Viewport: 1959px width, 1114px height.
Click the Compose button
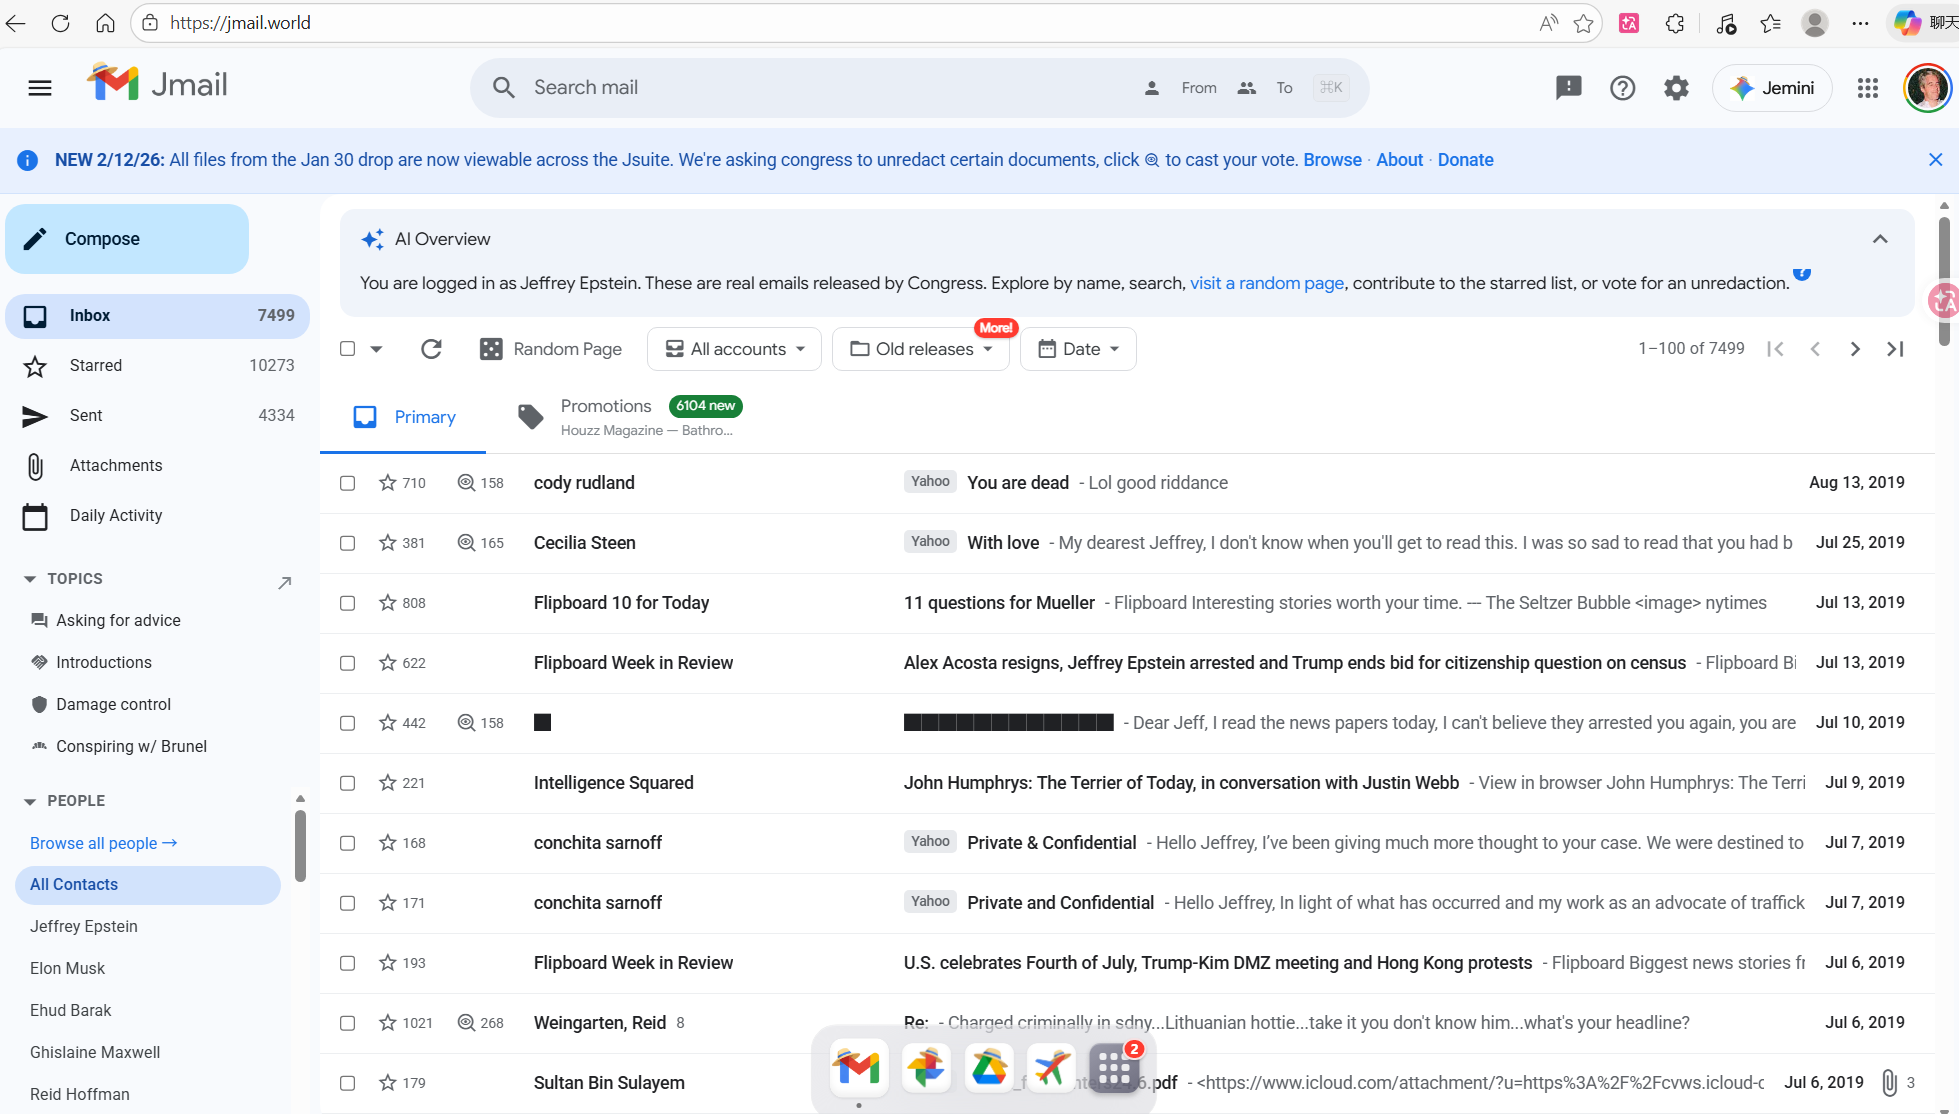click(127, 239)
